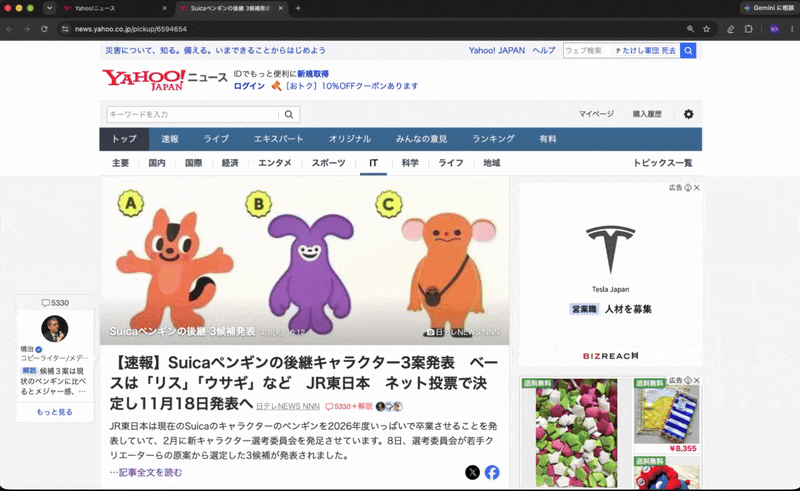Viewport: 800px width, 491px height.
Task: Expand the tab search dropdown arrow
Action: pos(49,8)
